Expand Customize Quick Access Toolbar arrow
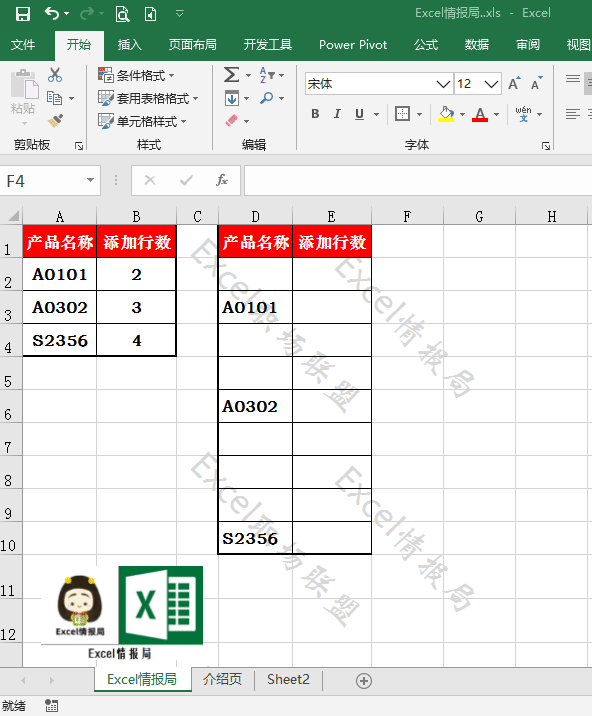This screenshot has height=716, width=592. [180, 14]
